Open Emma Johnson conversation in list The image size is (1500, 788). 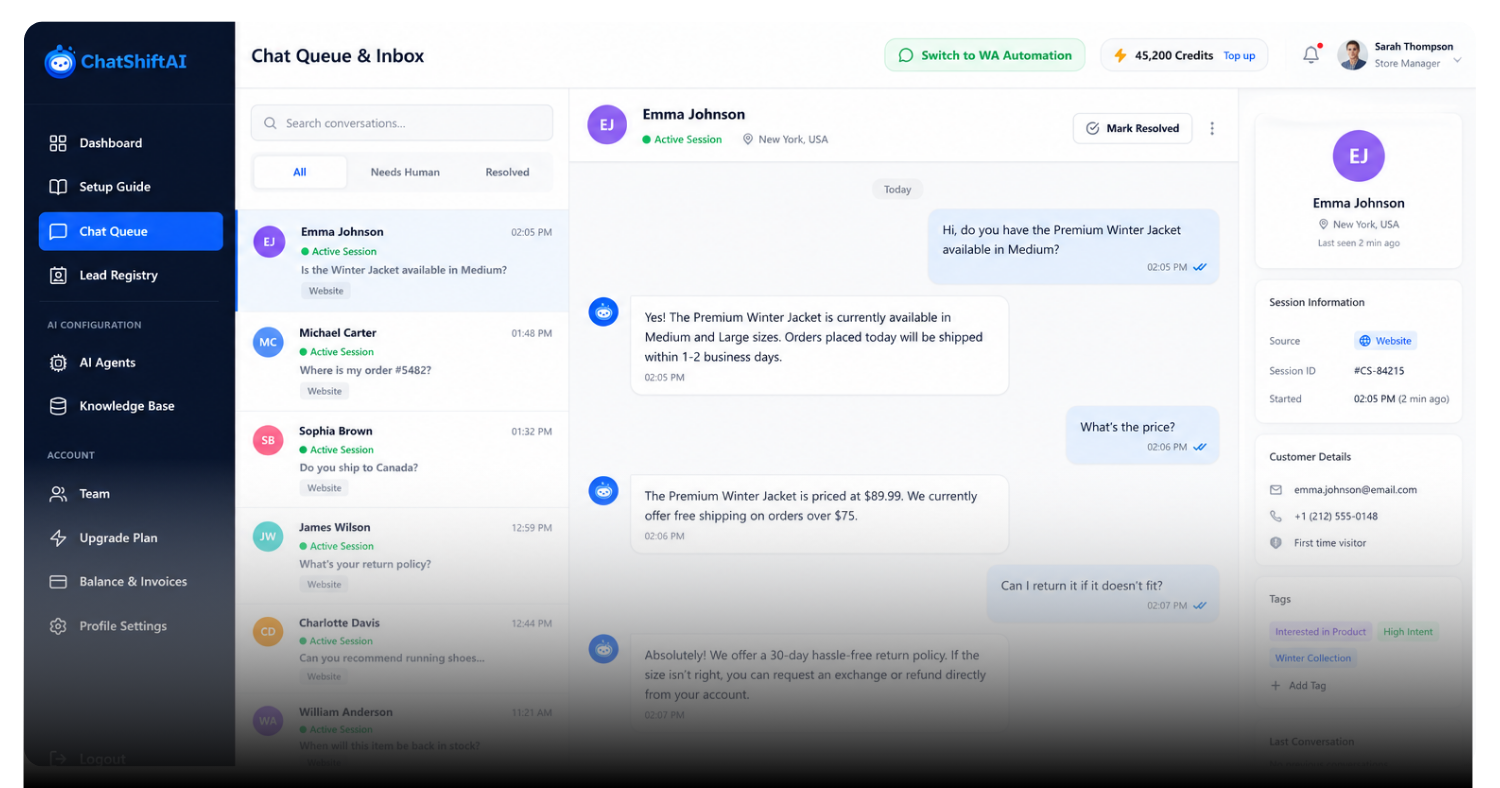click(402, 260)
